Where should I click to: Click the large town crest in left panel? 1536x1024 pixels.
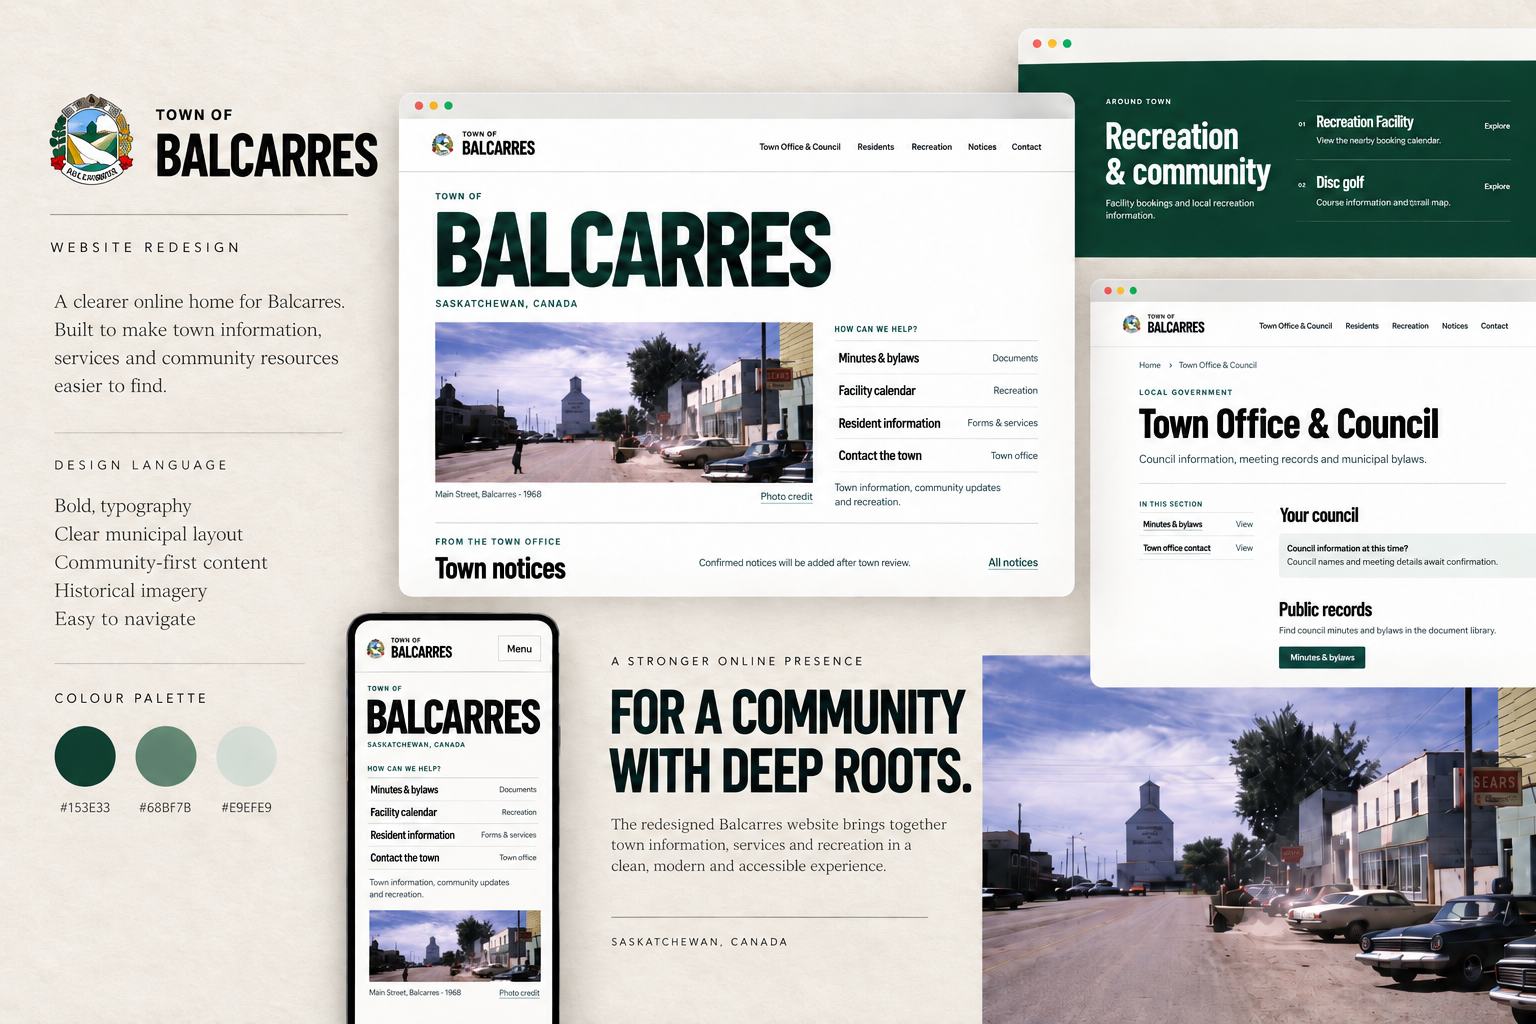pos(92,140)
